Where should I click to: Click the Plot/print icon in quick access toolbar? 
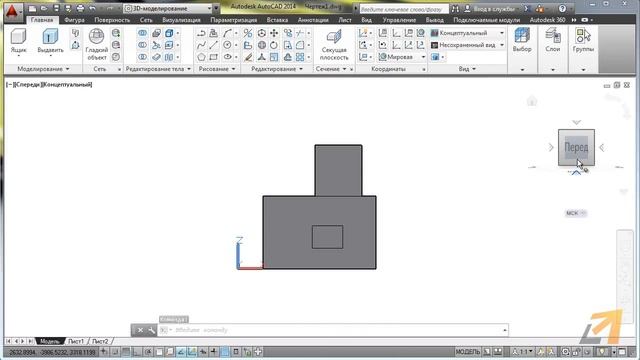[x=80, y=9]
